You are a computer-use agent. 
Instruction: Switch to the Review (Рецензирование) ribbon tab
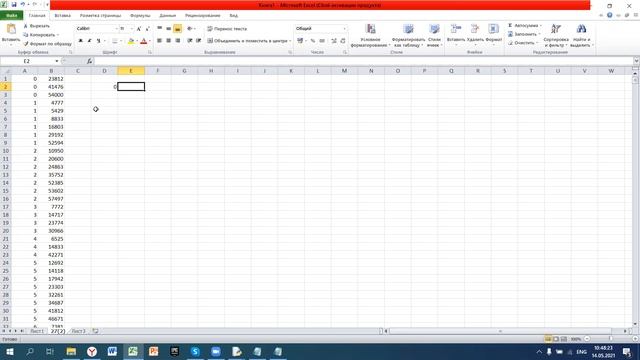[x=202, y=16]
